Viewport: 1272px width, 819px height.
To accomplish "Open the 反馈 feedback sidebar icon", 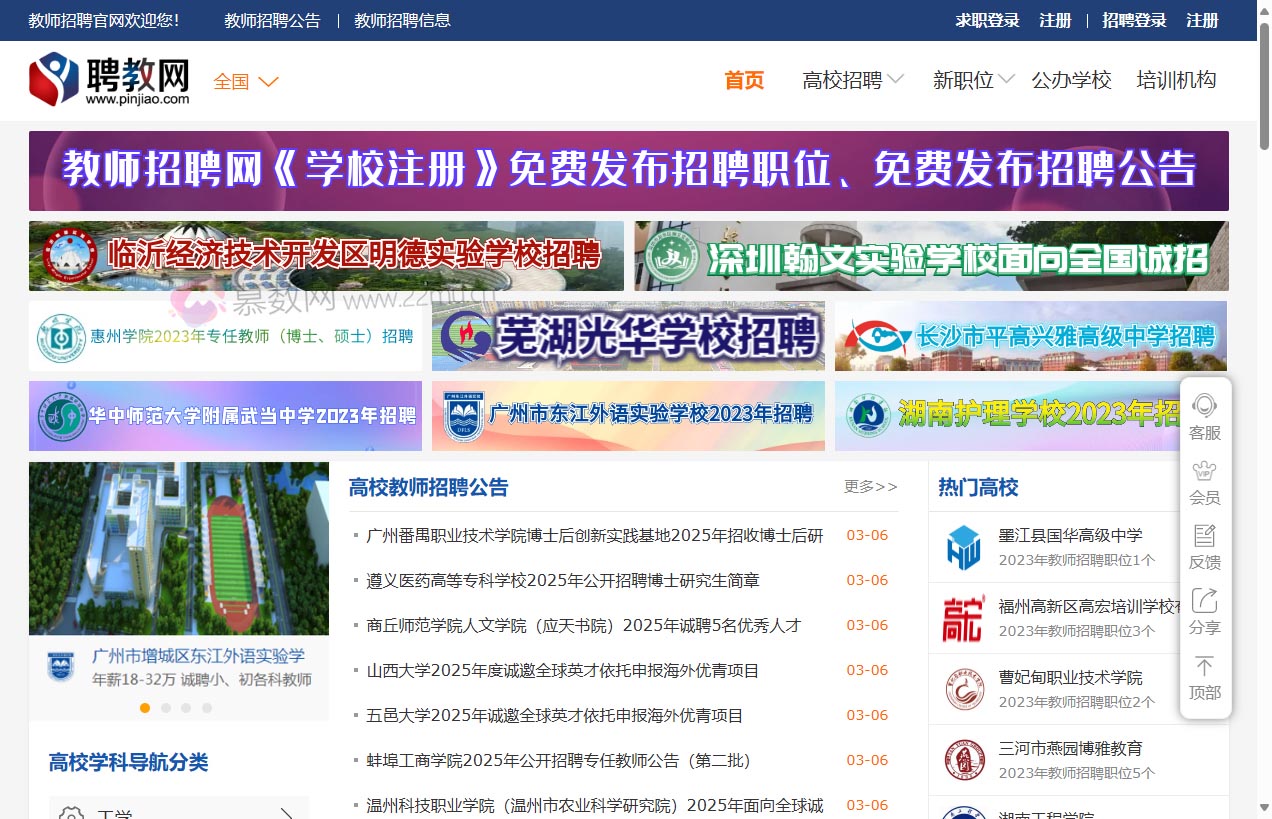I will click(x=1205, y=547).
